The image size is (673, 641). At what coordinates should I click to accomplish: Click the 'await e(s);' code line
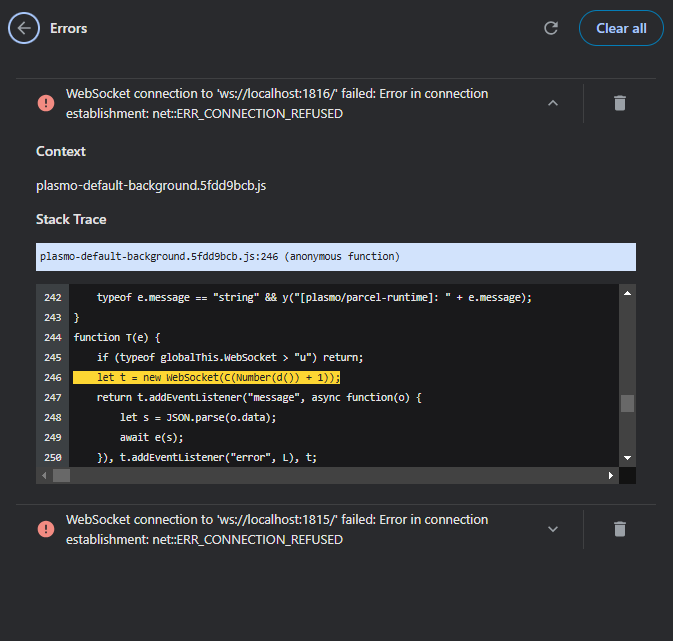click(x=152, y=437)
